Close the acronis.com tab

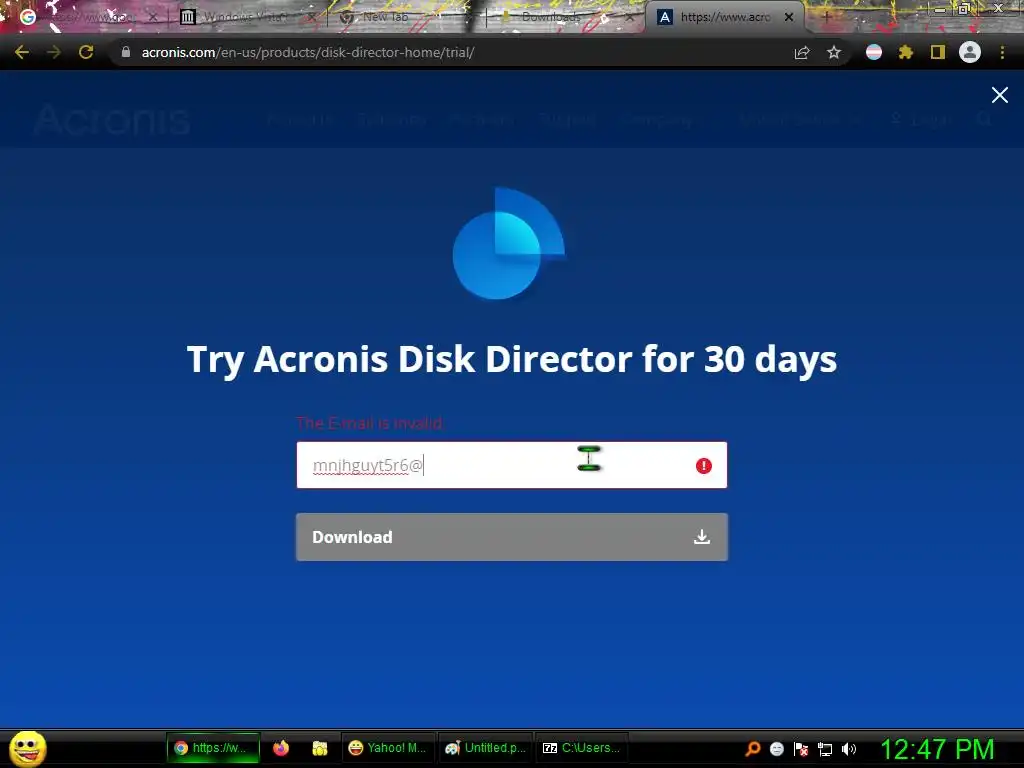coord(789,17)
